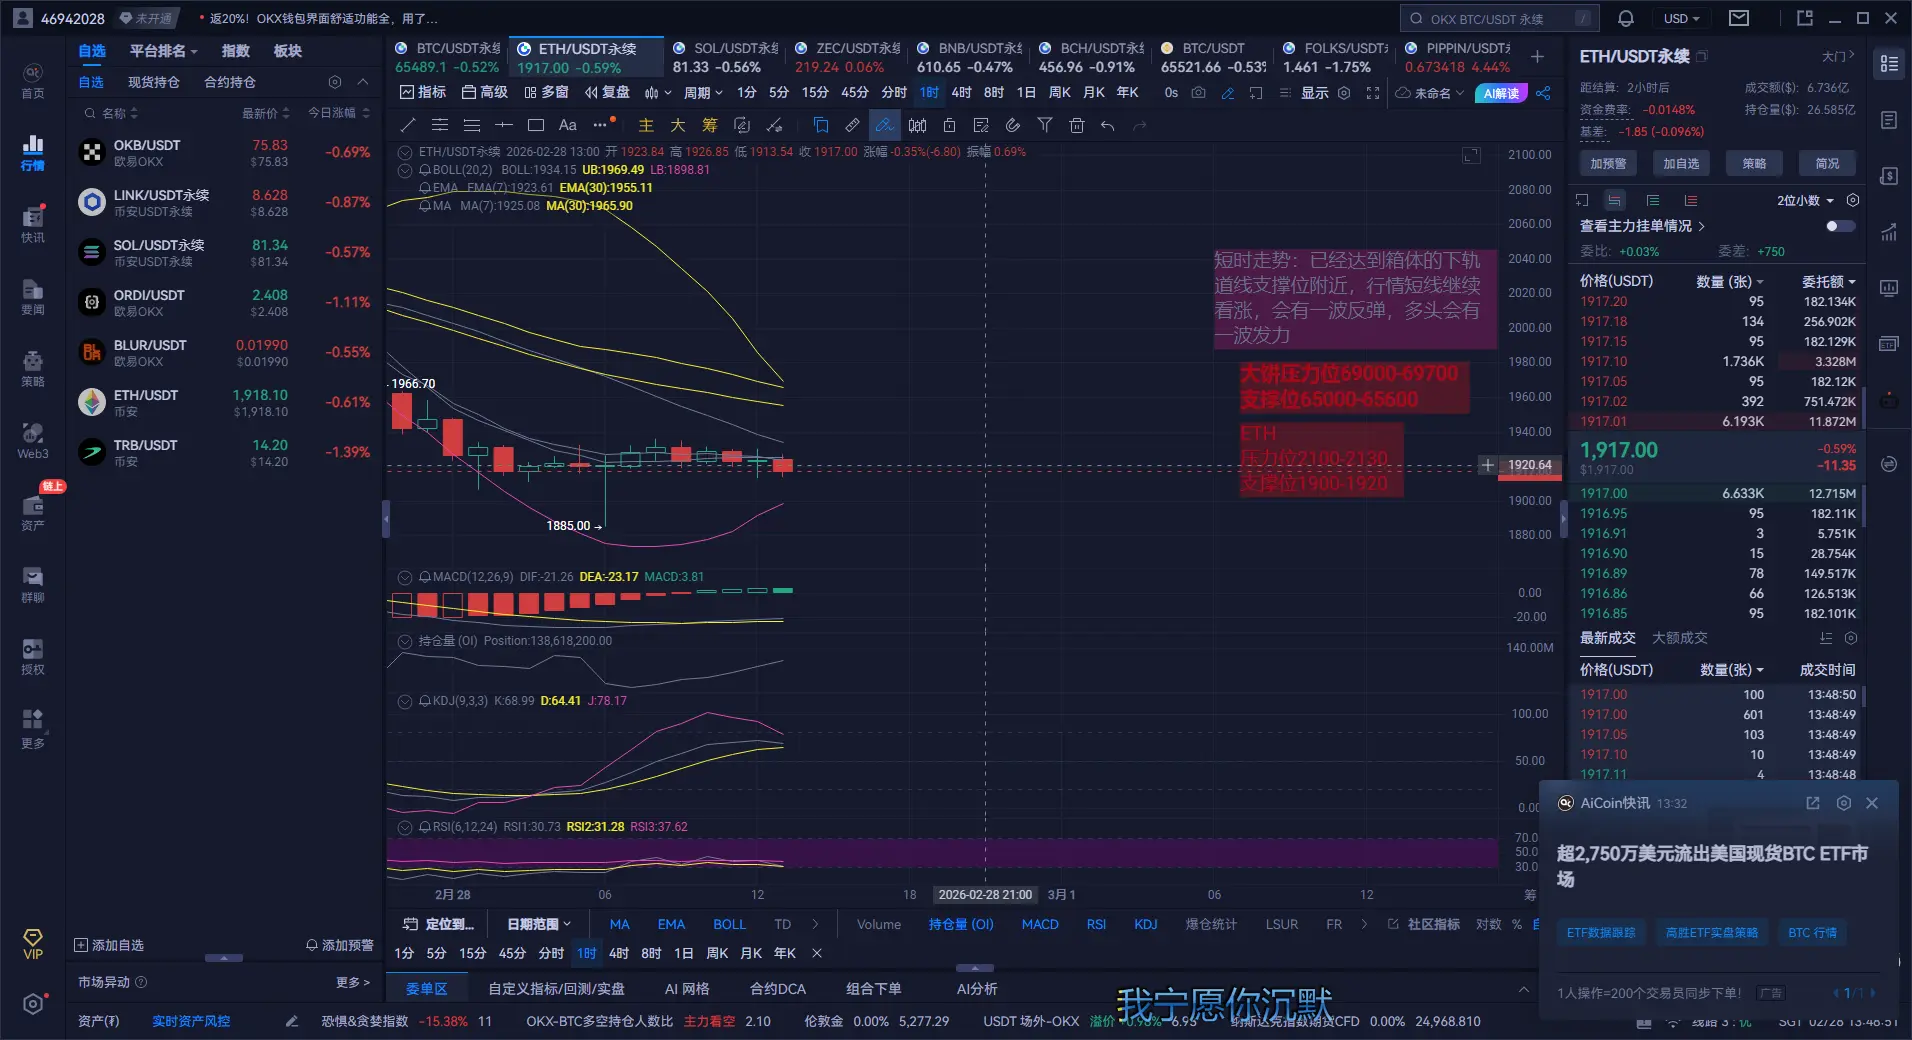
Task: Share the chart via share icon
Action: click(1543, 93)
